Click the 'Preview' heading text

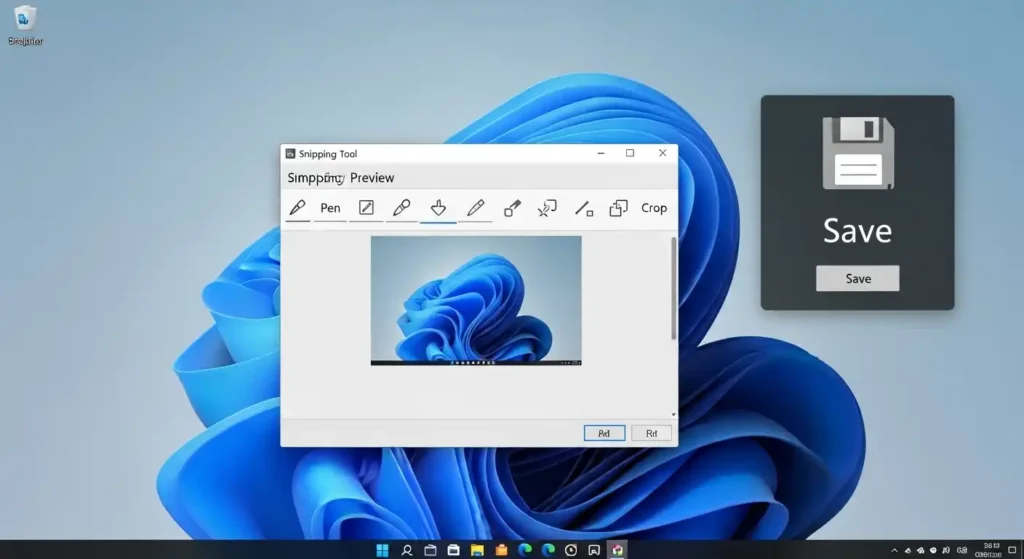(372, 178)
